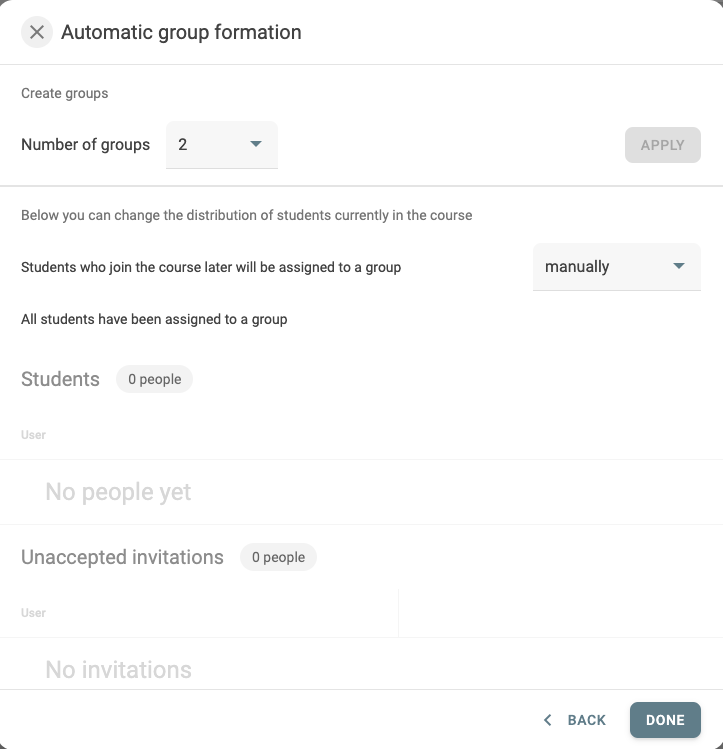Viewport: 723px width, 749px height.
Task: Go back with the BACK button
Action: (574, 720)
